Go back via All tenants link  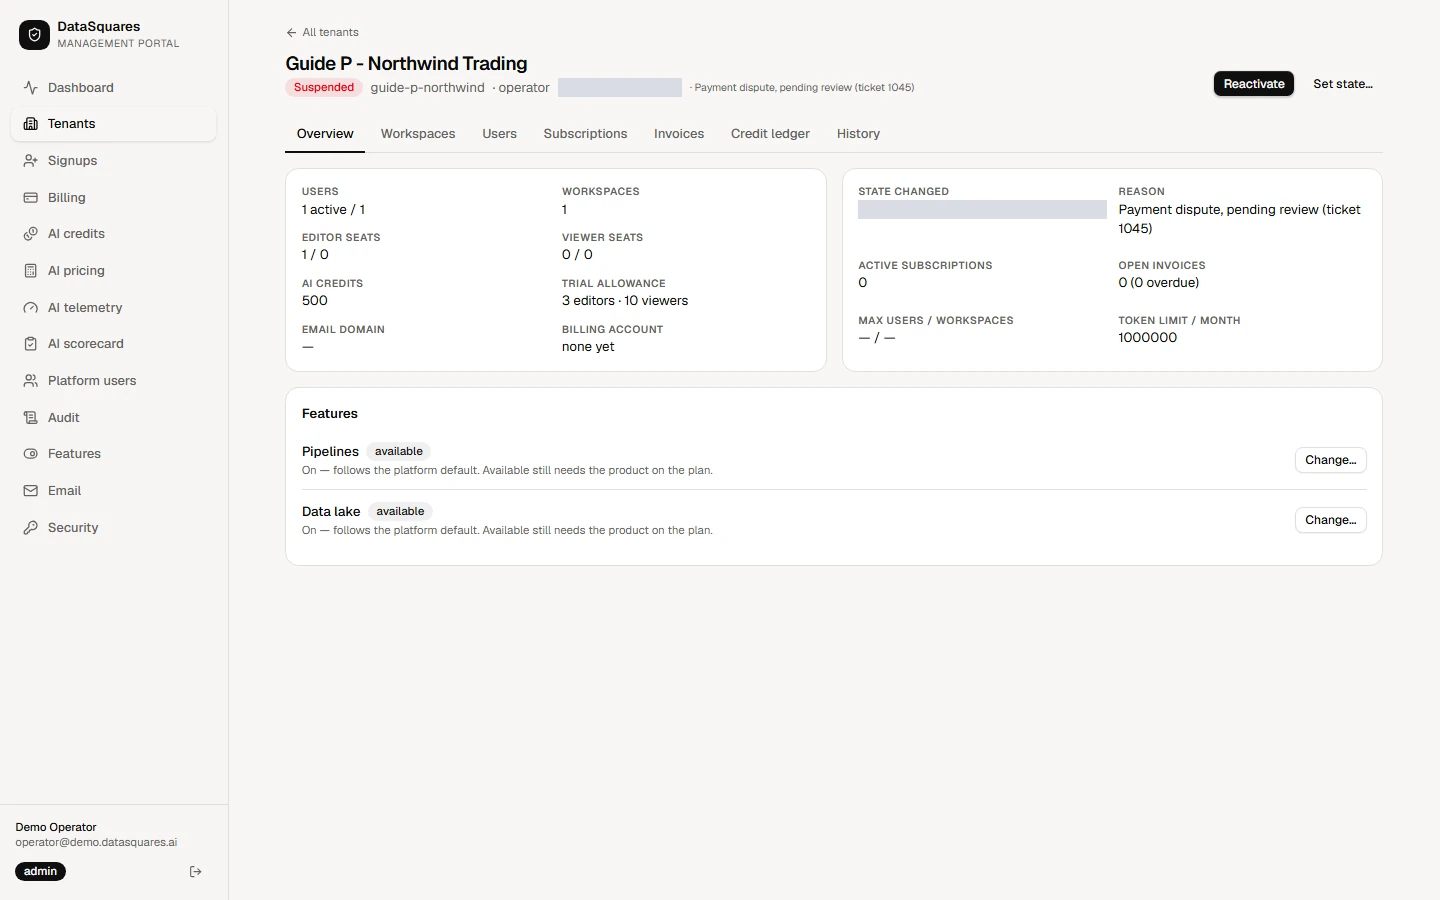(x=322, y=33)
